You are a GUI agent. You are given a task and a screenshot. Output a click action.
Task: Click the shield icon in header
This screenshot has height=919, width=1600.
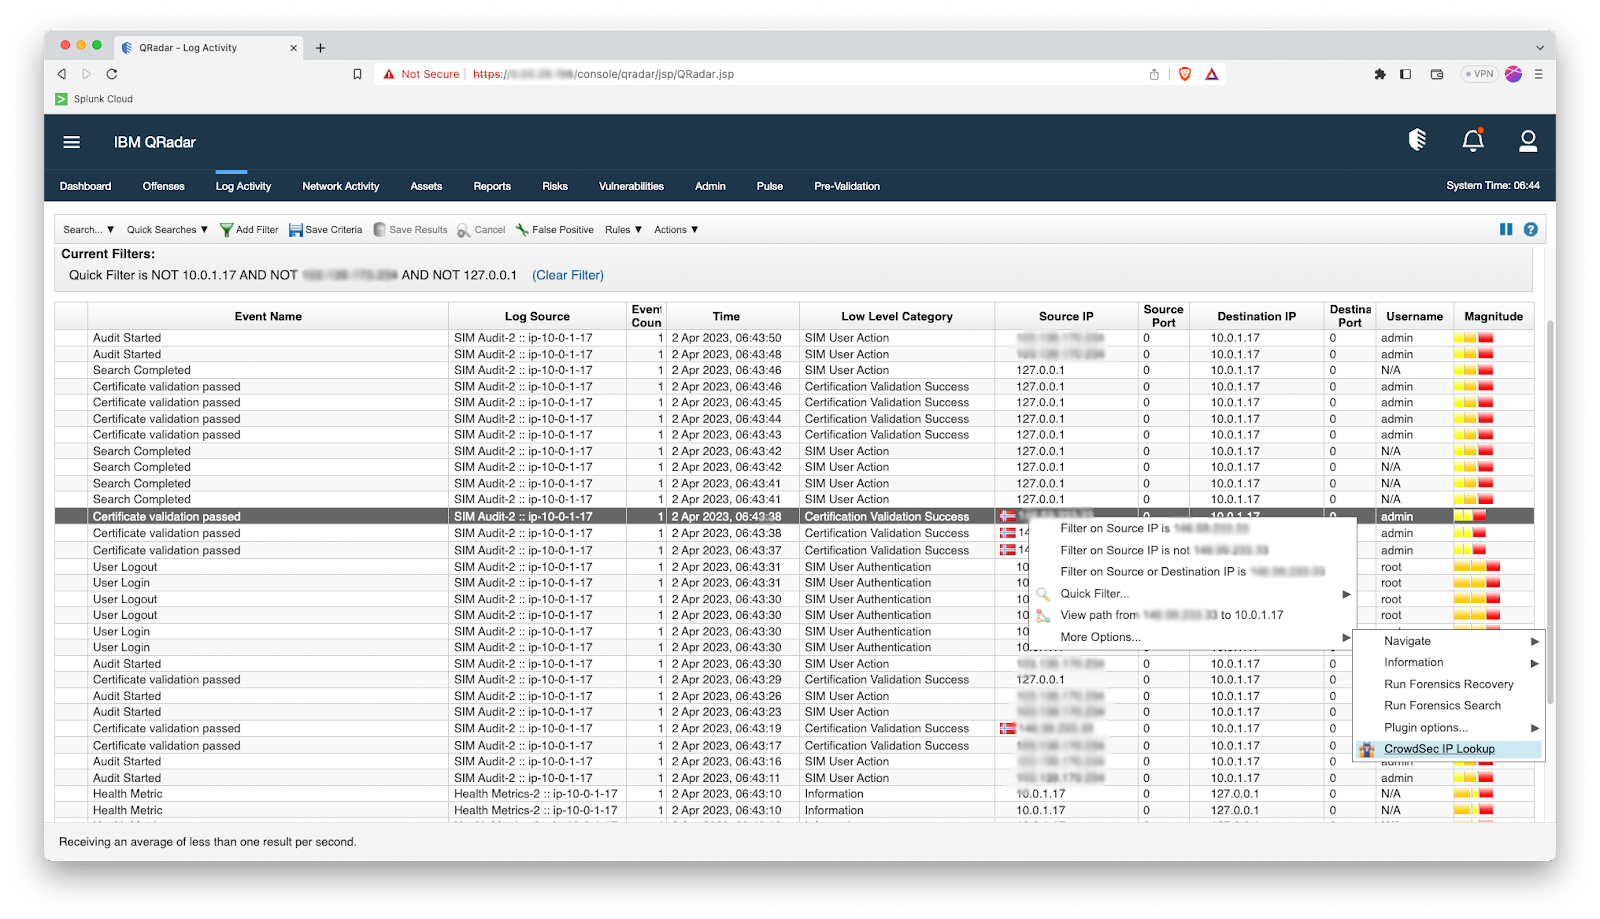[1417, 141]
